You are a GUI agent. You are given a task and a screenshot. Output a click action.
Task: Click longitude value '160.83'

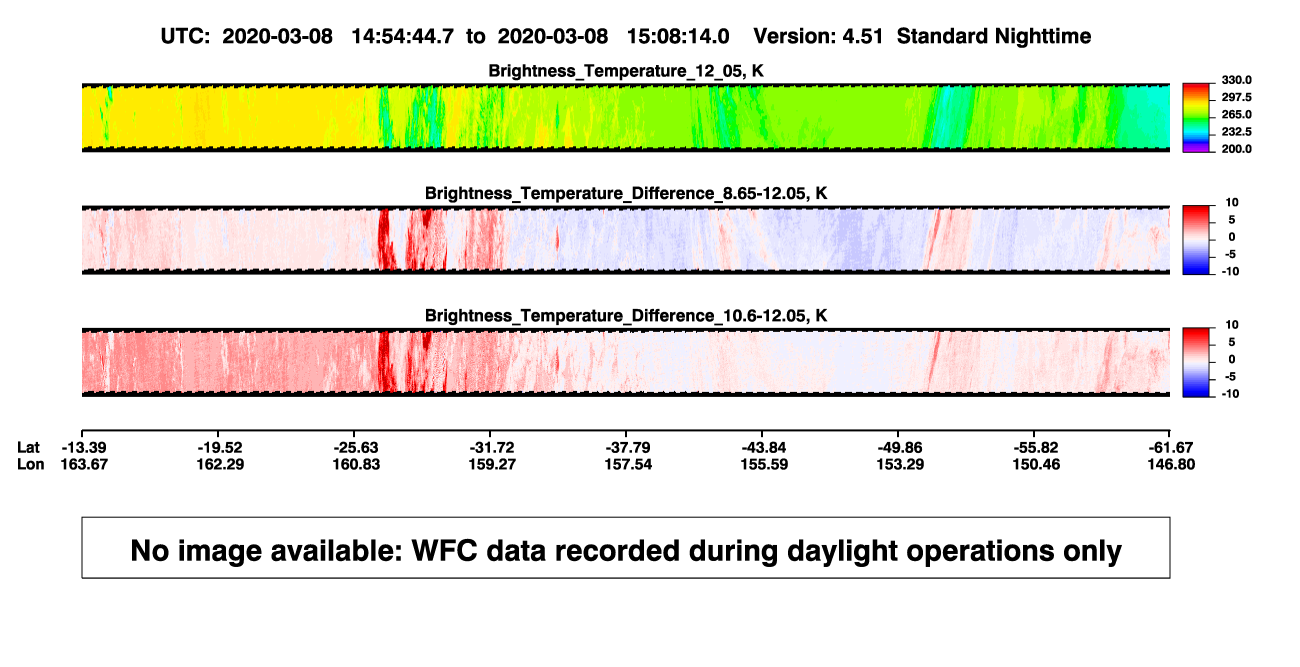(356, 464)
